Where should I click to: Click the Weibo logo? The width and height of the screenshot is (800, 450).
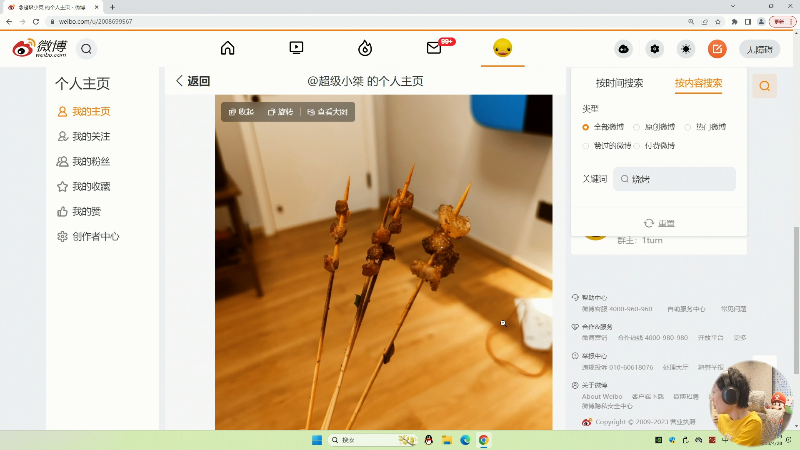tap(39, 48)
